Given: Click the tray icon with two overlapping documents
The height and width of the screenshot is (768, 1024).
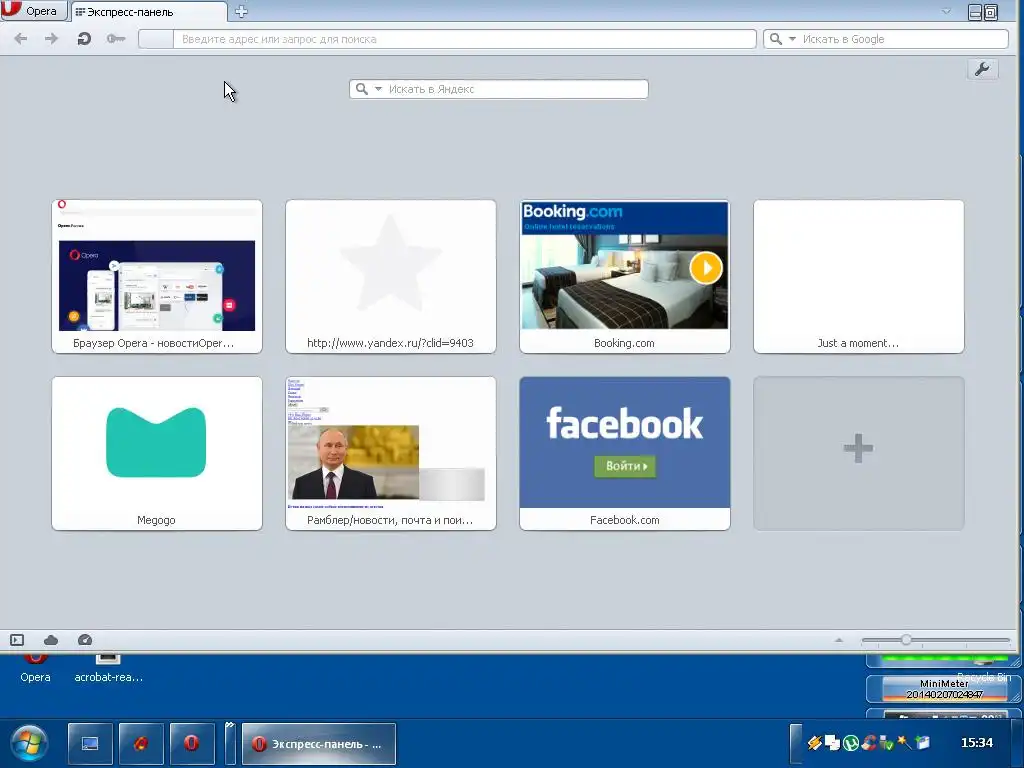Looking at the screenshot, I should point(832,743).
